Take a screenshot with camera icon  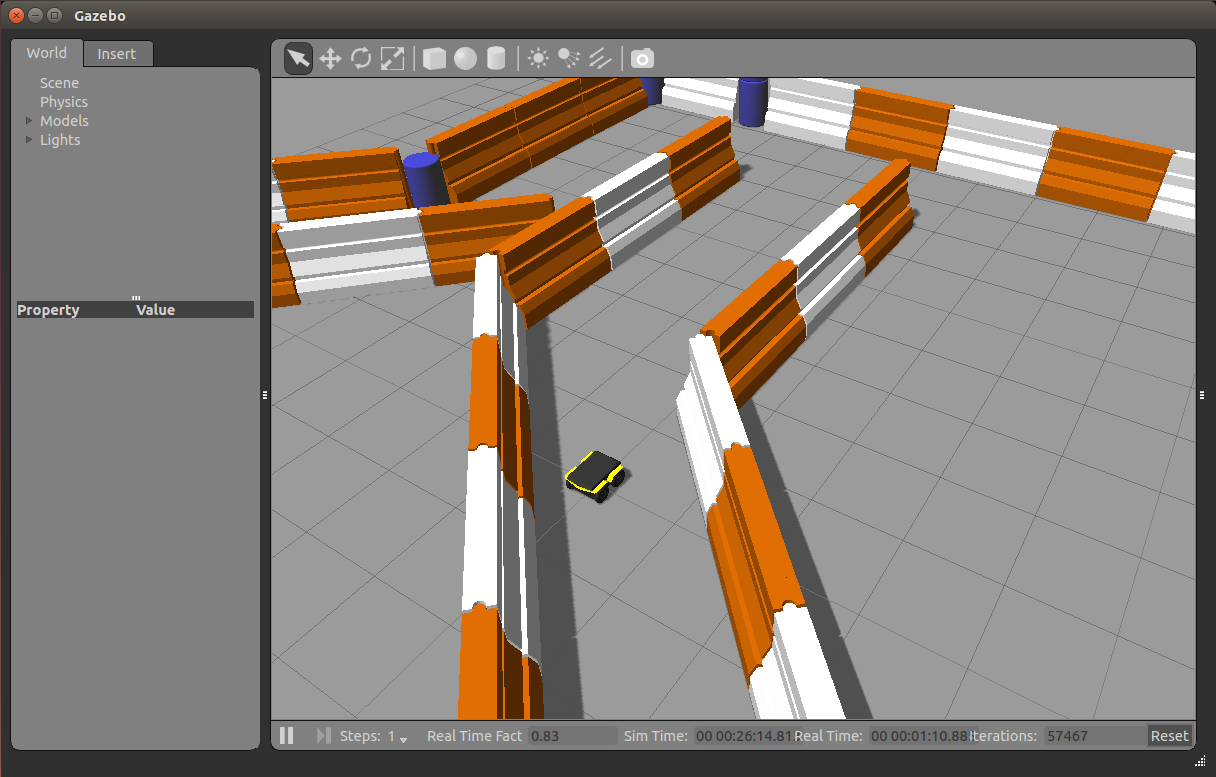(x=642, y=59)
